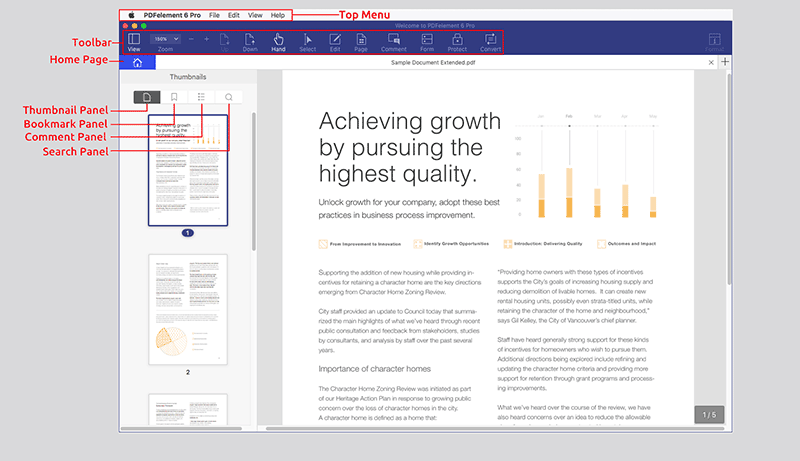
Task: Click 'Introduction: Delivering Quality' section label
Action: [548, 244]
